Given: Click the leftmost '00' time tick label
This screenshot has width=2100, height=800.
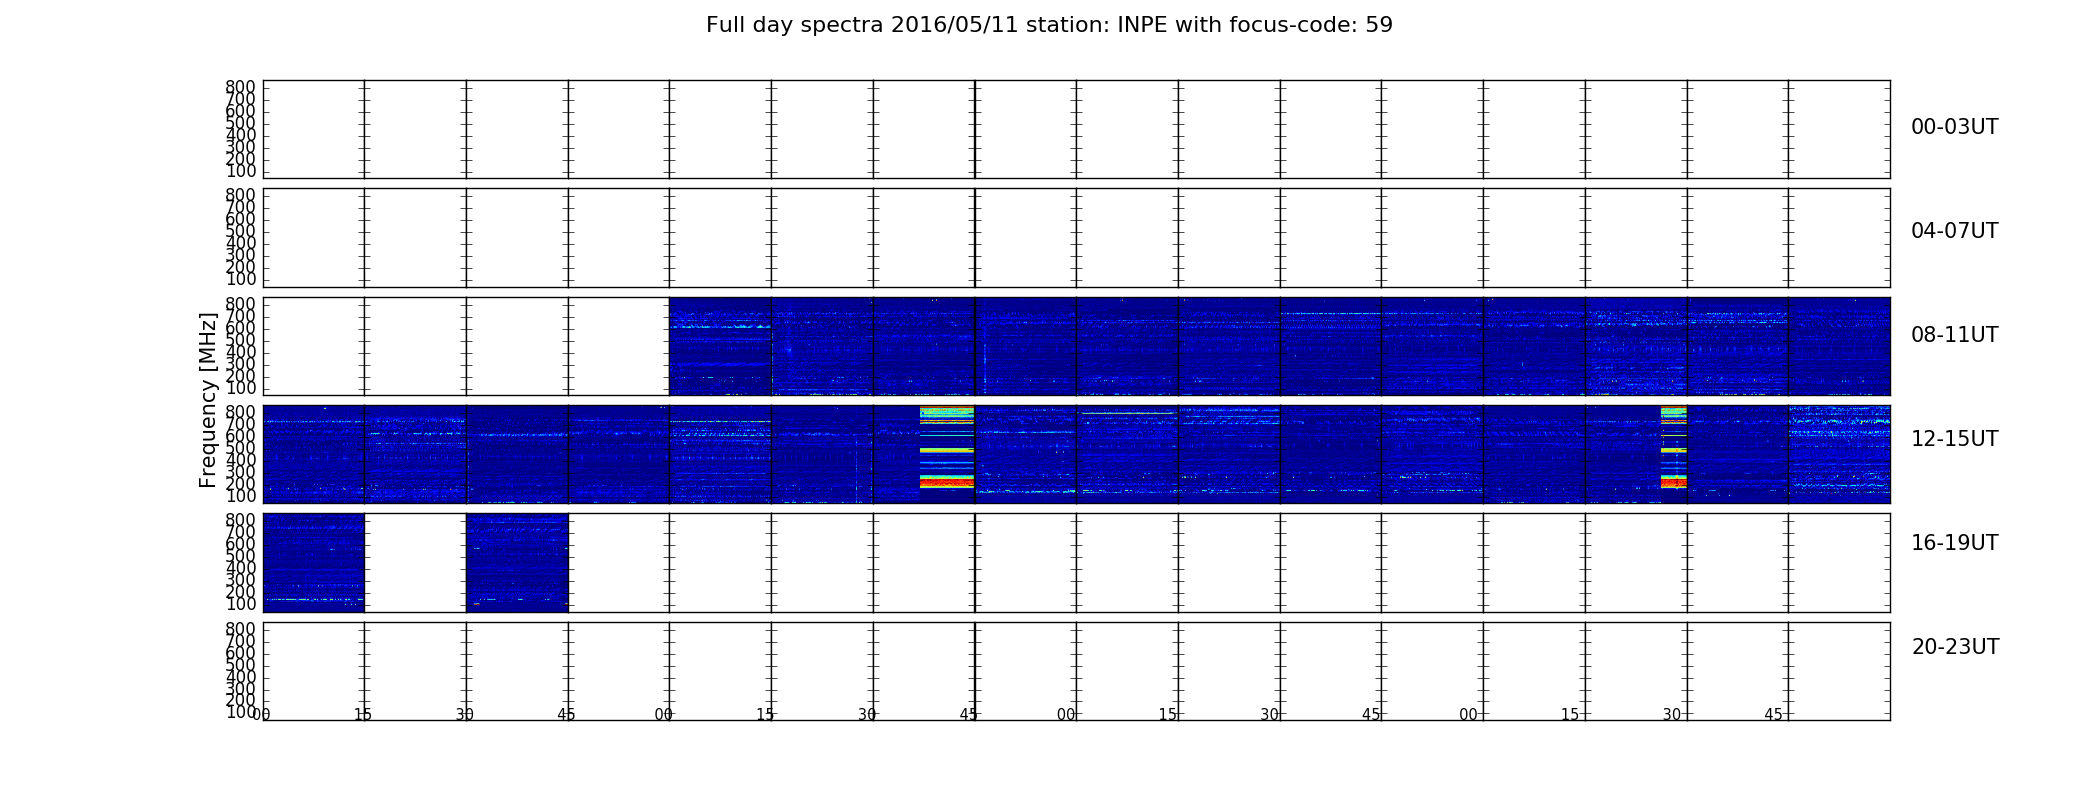Looking at the screenshot, I should point(261,714).
